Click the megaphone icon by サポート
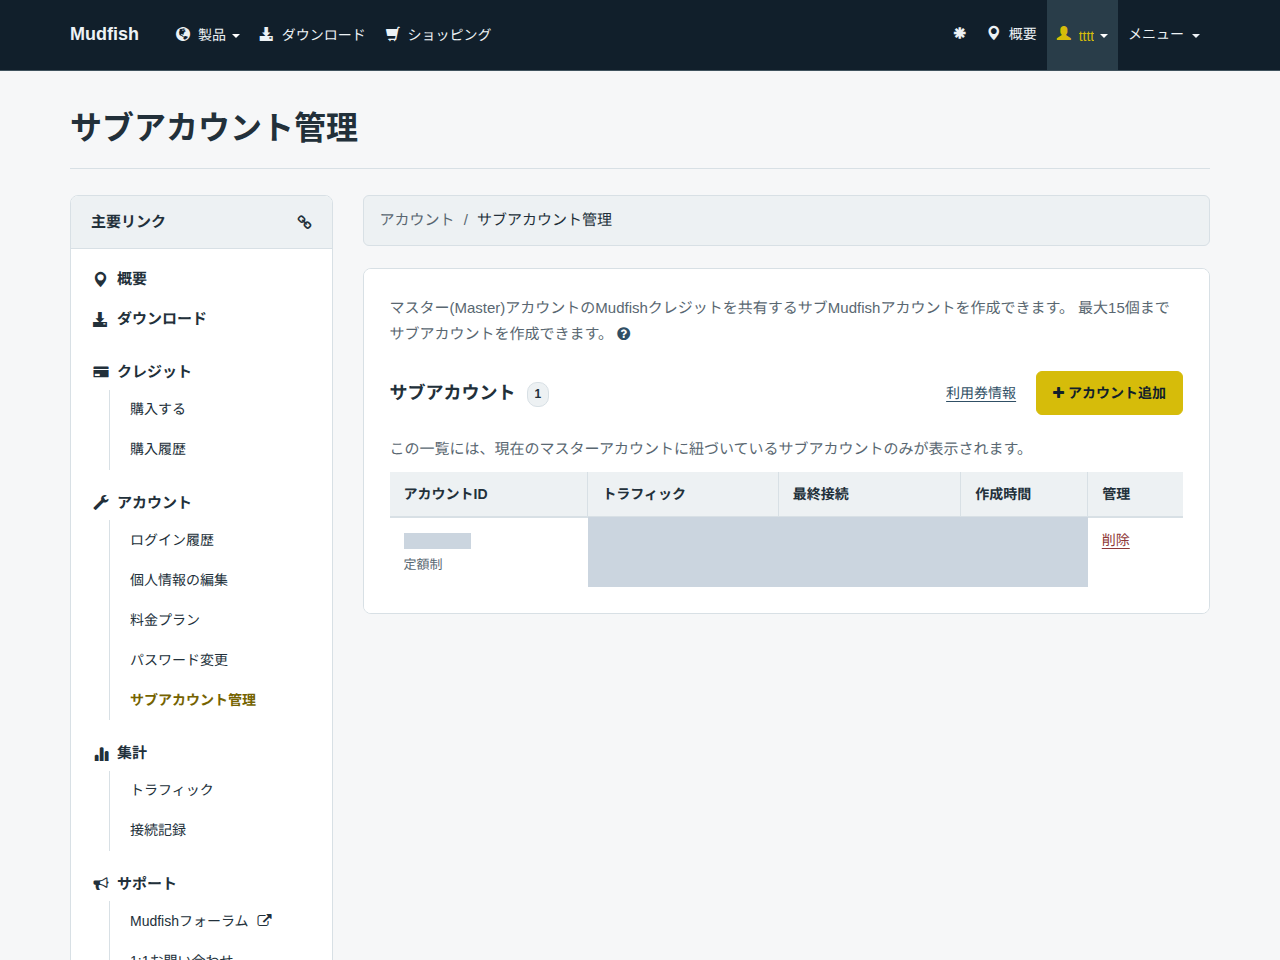The image size is (1280, 960). [x=101, y=884]
